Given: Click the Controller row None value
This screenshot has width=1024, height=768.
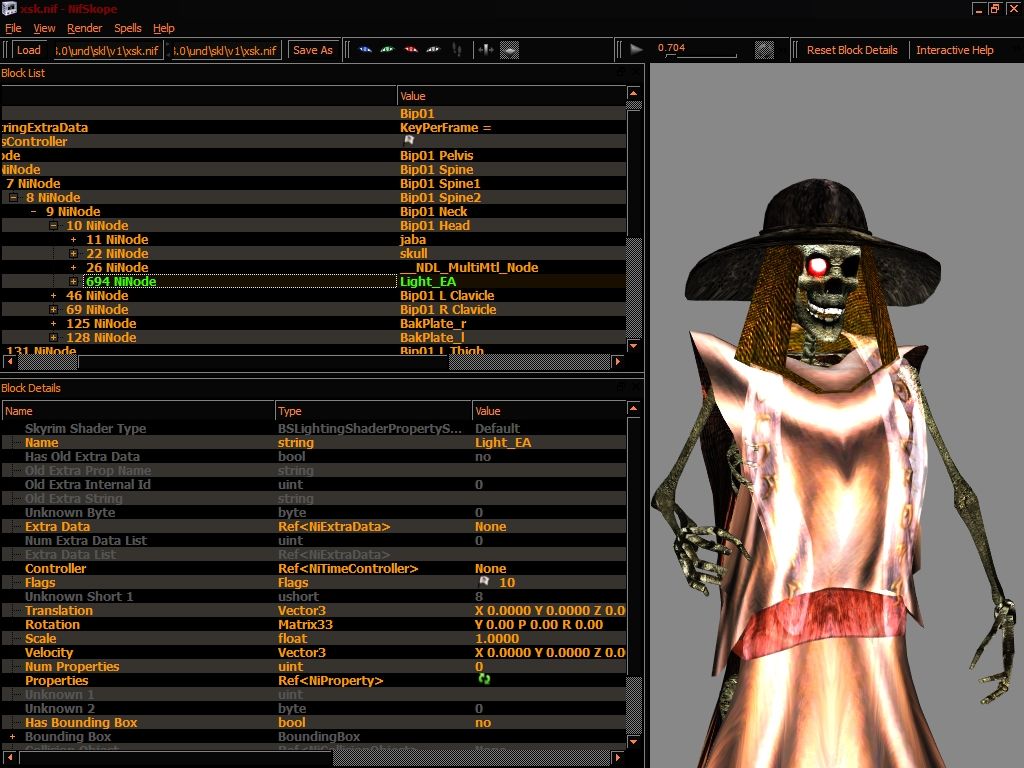Looking at the screenshot, I should 490,568.
